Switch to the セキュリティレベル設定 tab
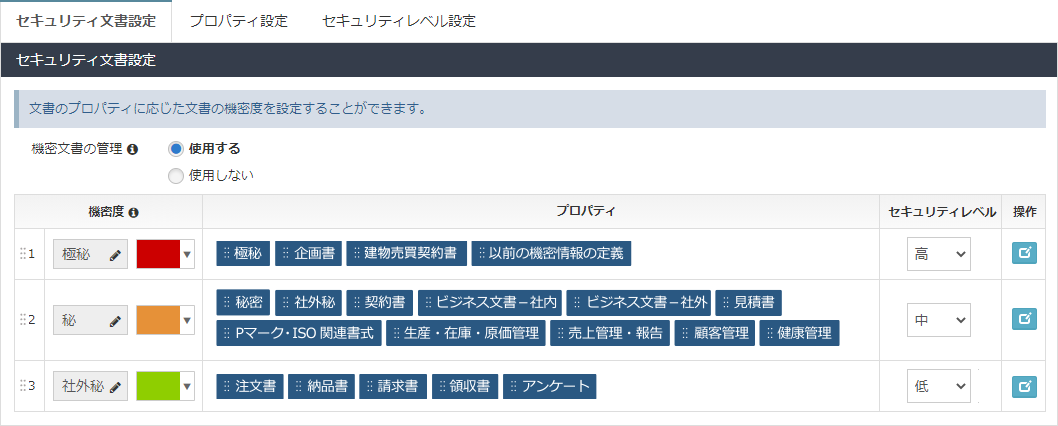This screenshot has width=1058, height=426. tap(398, 21)
